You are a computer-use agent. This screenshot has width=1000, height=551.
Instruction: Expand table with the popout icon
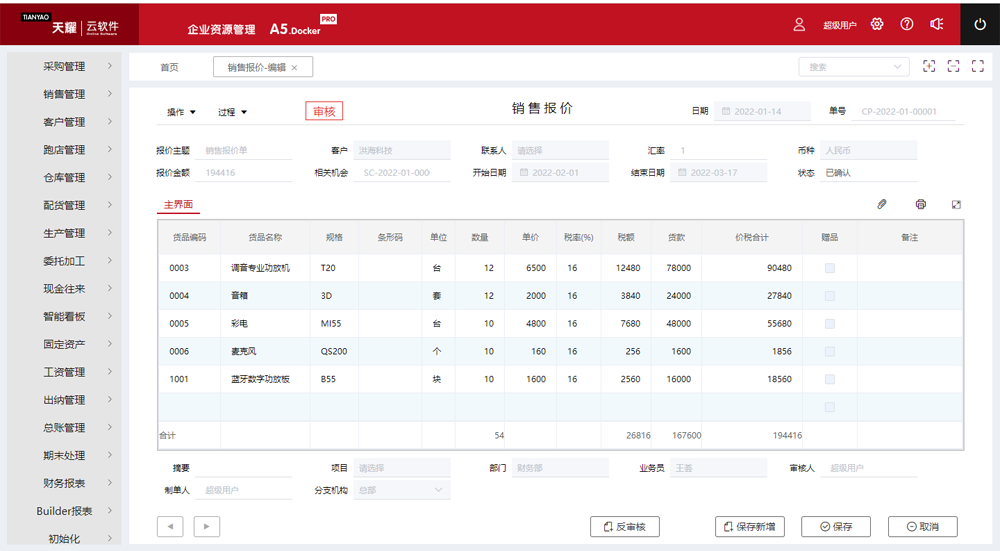click(956, 204)
